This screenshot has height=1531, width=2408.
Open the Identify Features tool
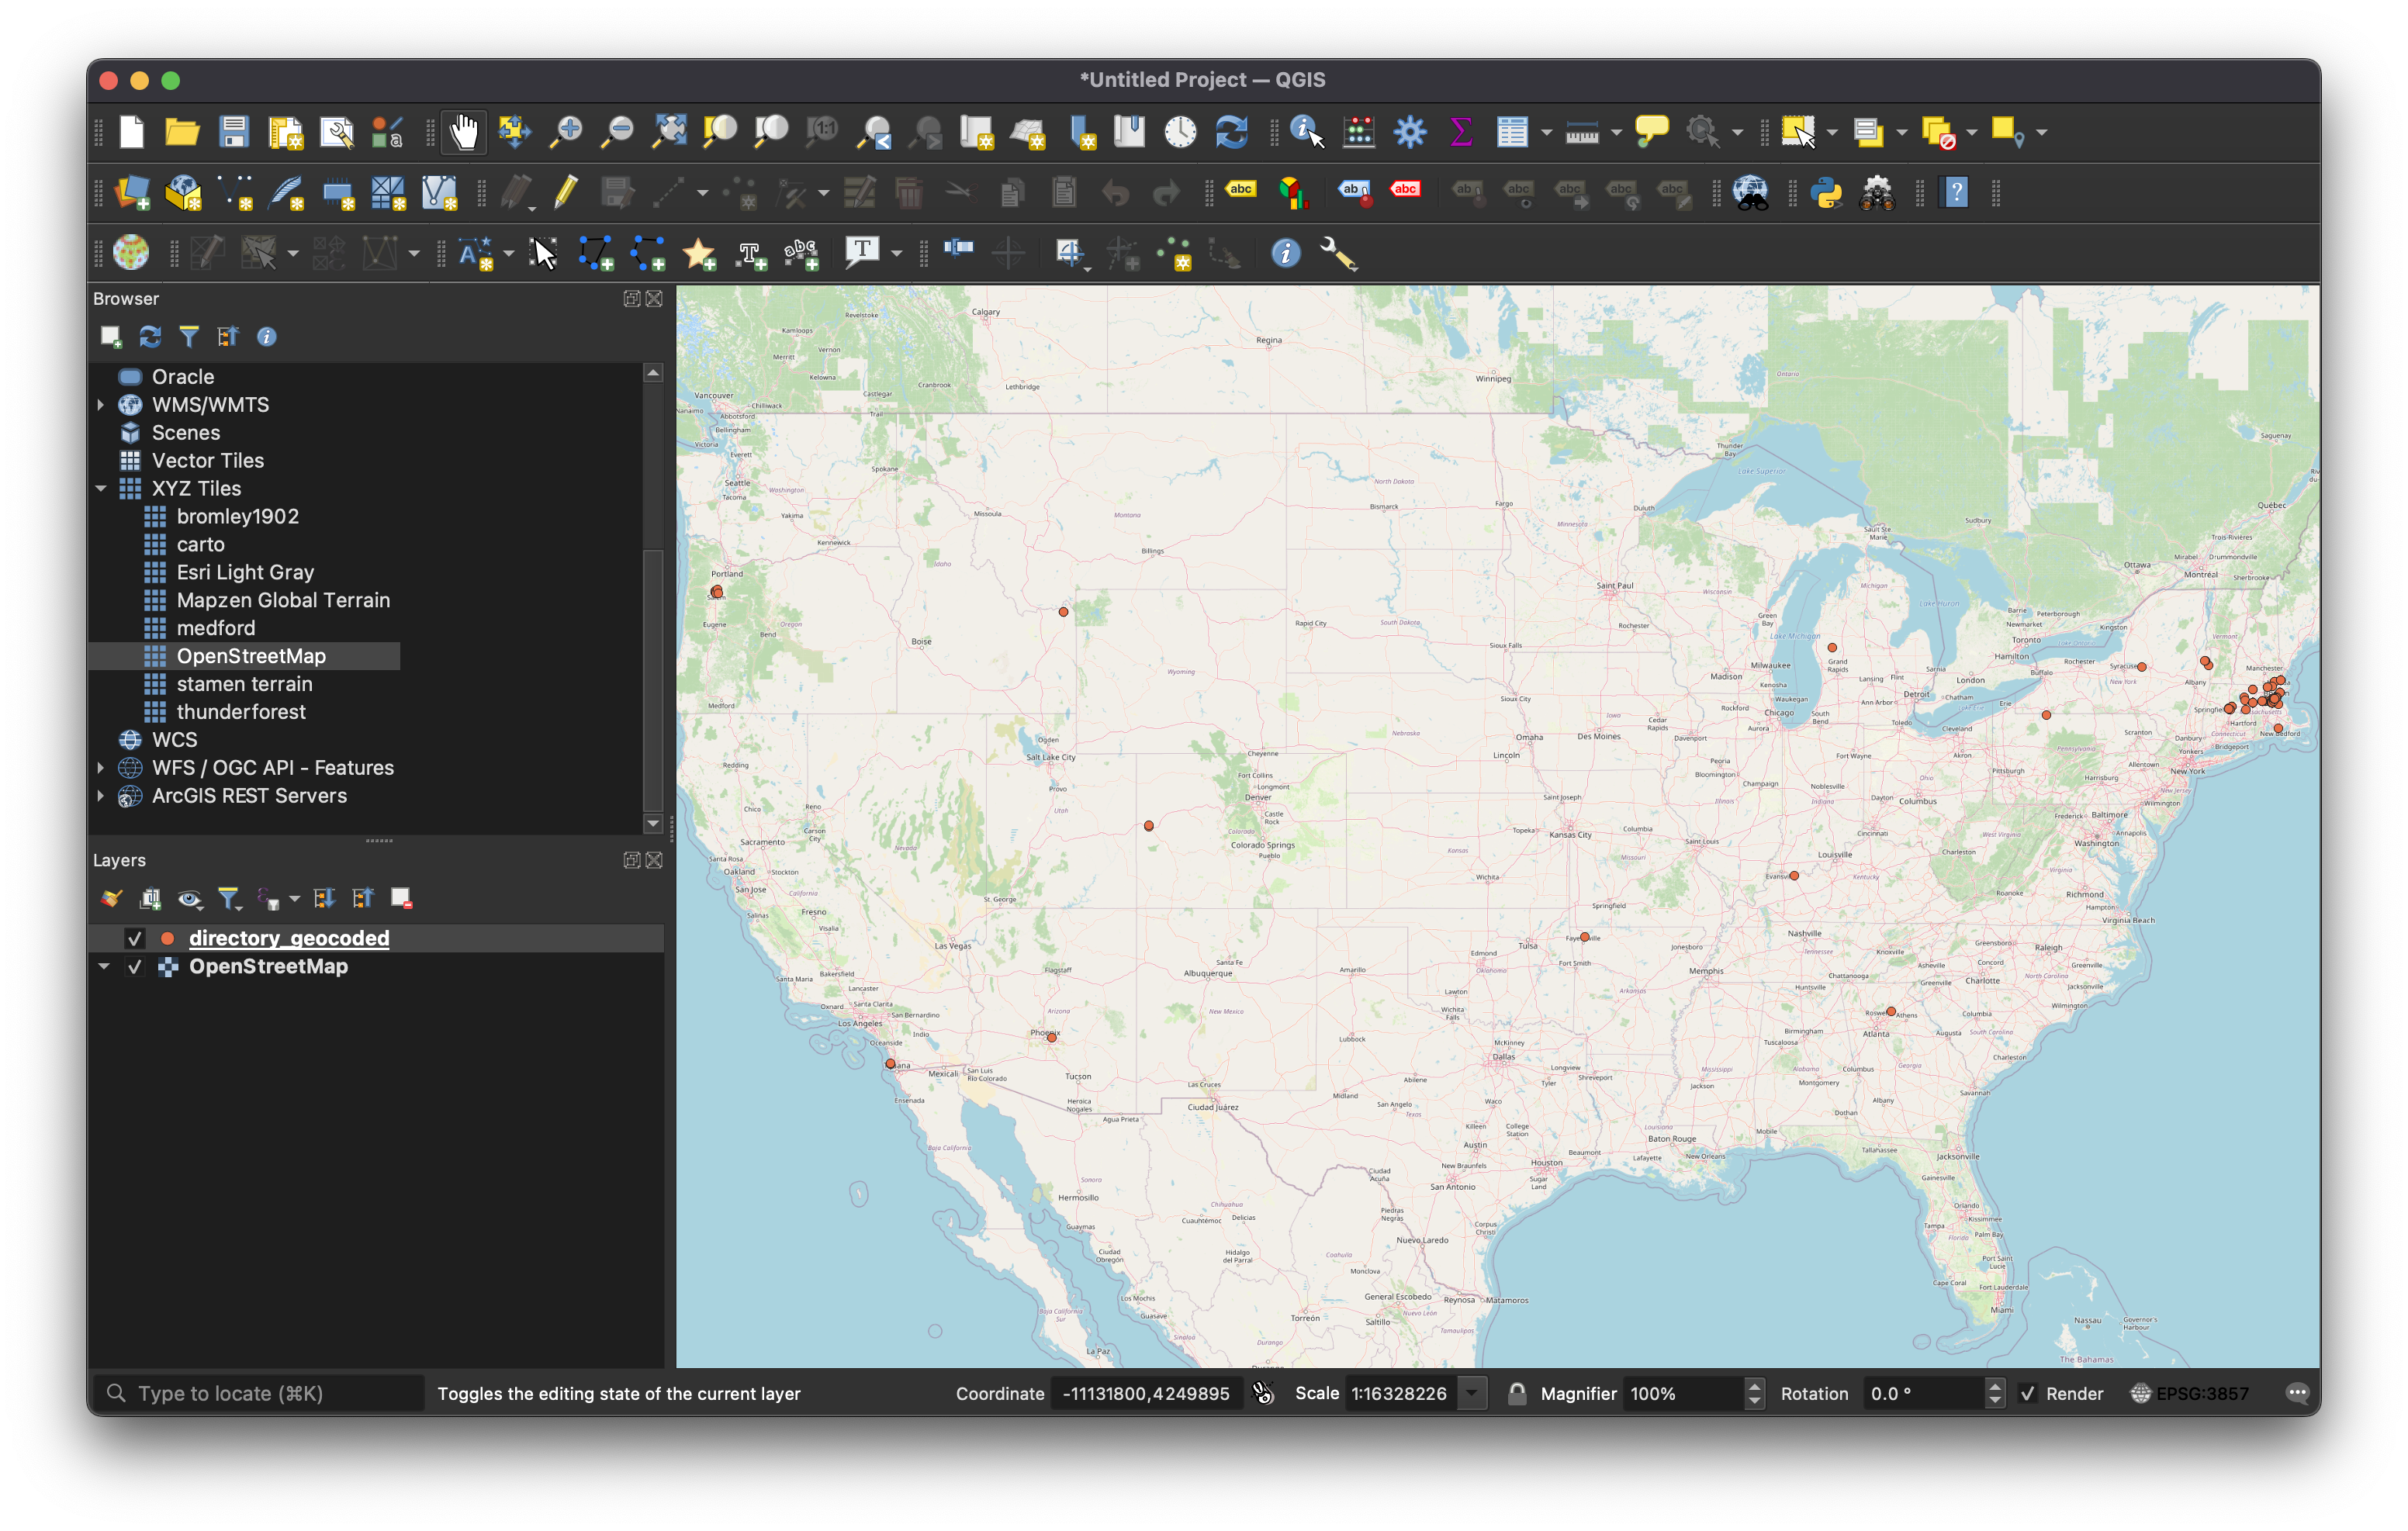pos(1306,132)
